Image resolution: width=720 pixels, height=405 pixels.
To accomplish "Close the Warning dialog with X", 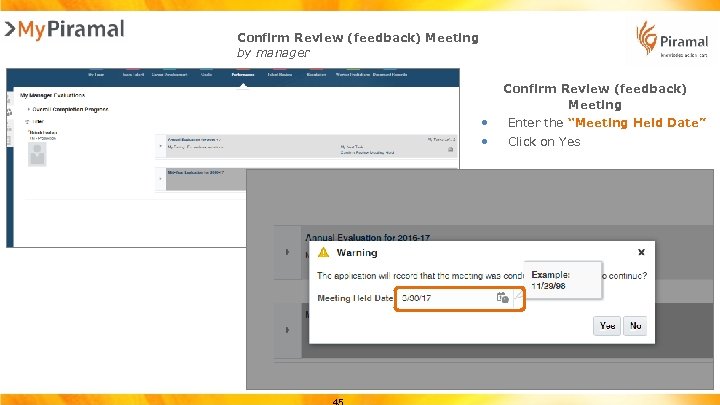I will (641, 252).
